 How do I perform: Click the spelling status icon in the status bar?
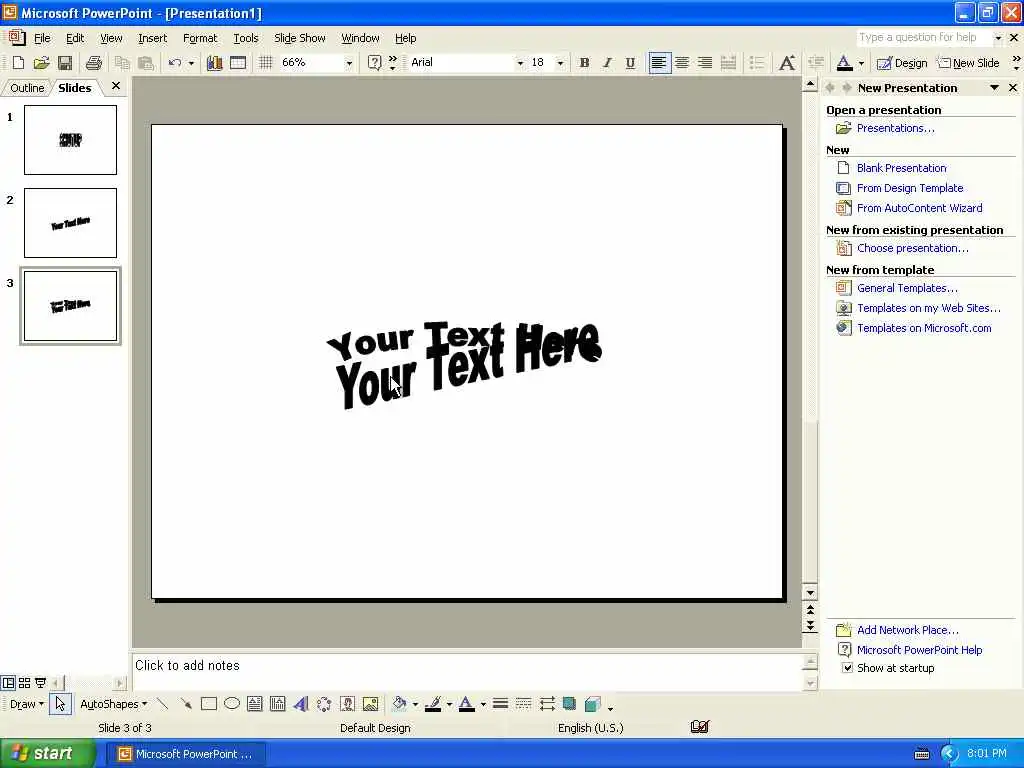pos(700,727)
